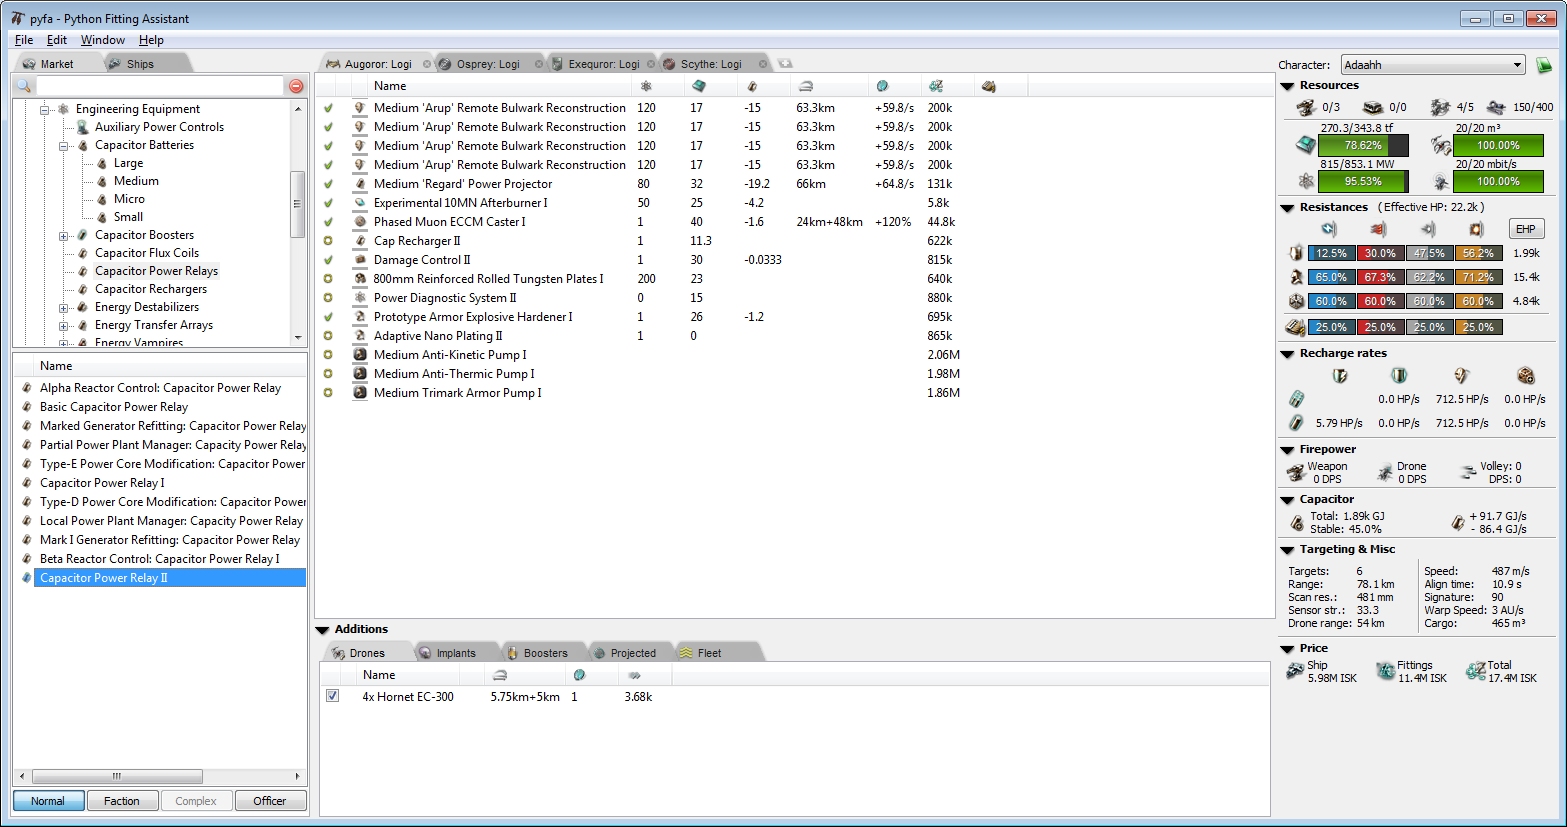Select the Officer filter button
Screen dimensions: 1567x827
(x=270, y=801)
